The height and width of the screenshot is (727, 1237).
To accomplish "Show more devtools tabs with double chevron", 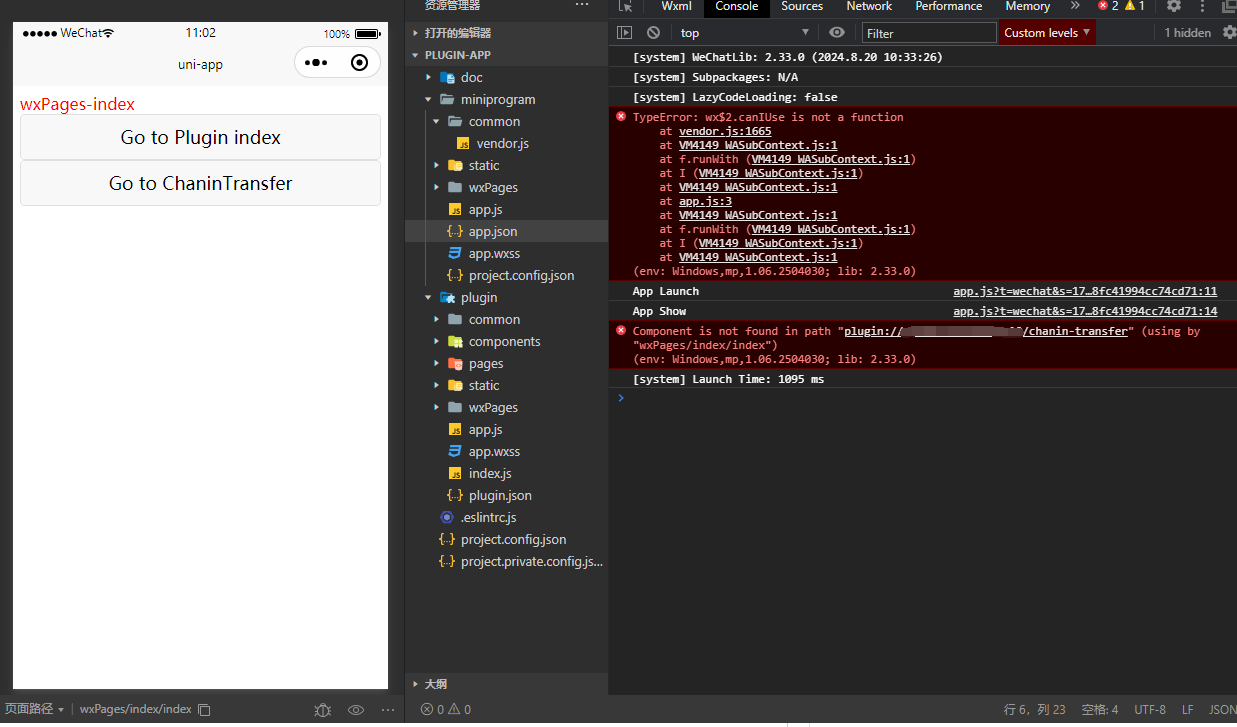I will pyautogui.click(x=1075, y=6).
